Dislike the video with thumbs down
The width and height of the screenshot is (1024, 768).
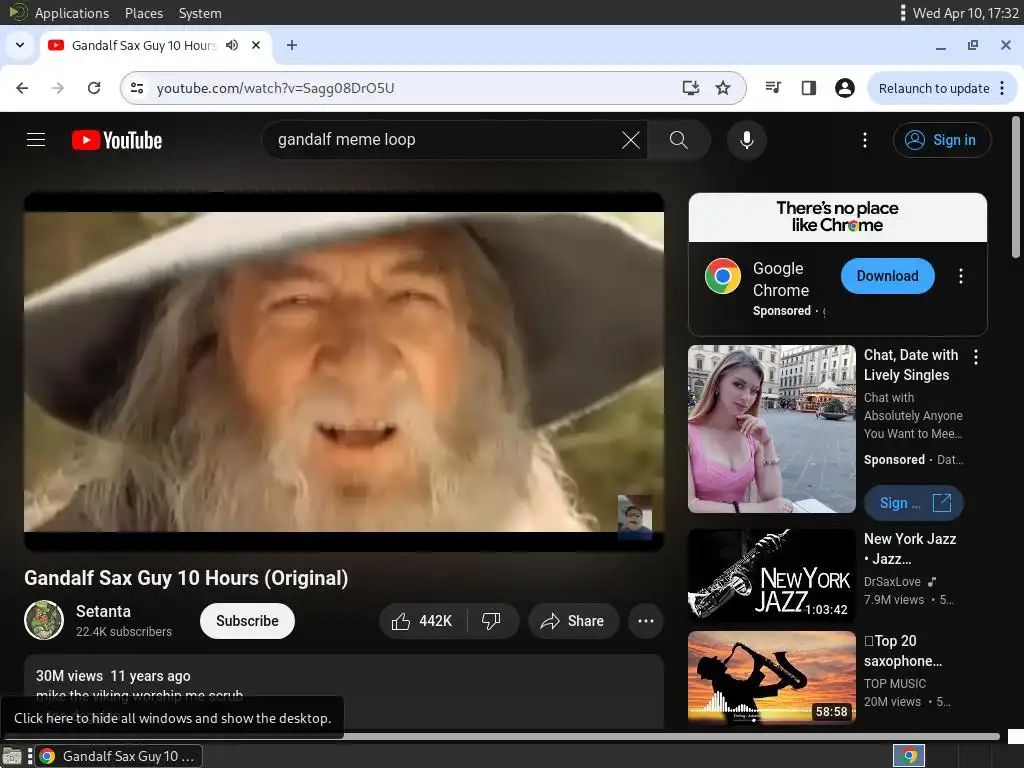click(x=491, y=621)
